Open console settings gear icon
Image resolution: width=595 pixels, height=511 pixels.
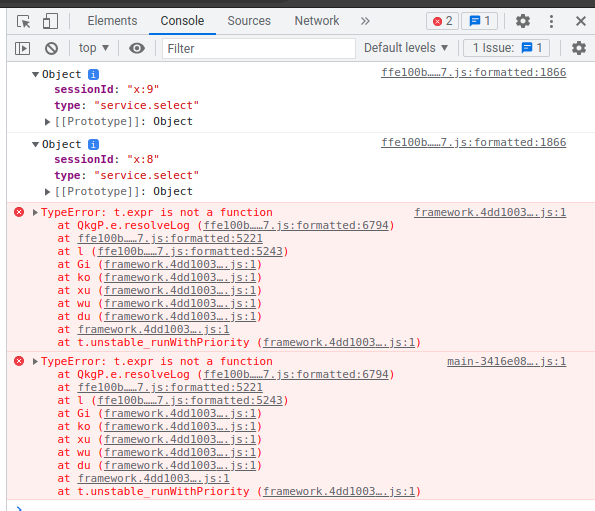pos(579,48)
